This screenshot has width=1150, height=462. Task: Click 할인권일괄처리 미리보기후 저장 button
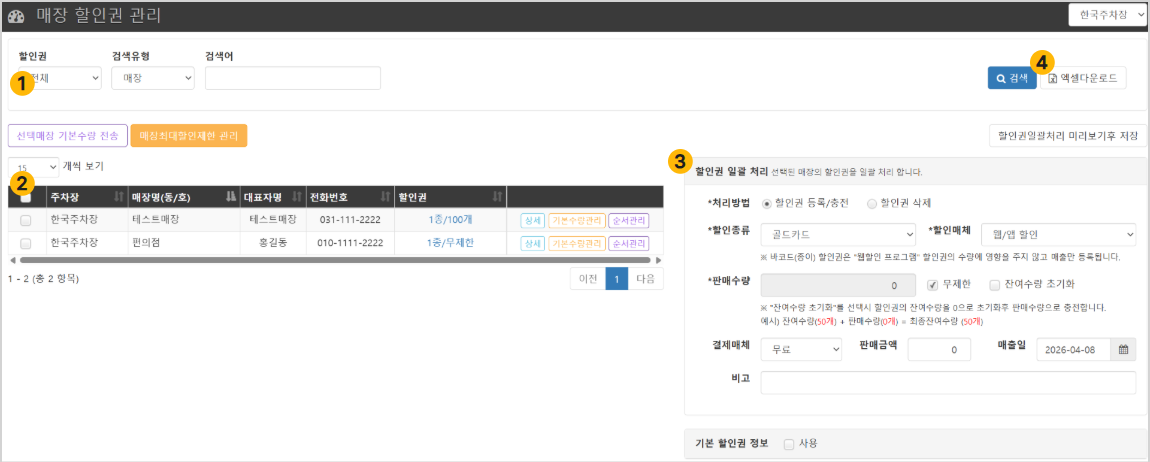point(1067,136)
